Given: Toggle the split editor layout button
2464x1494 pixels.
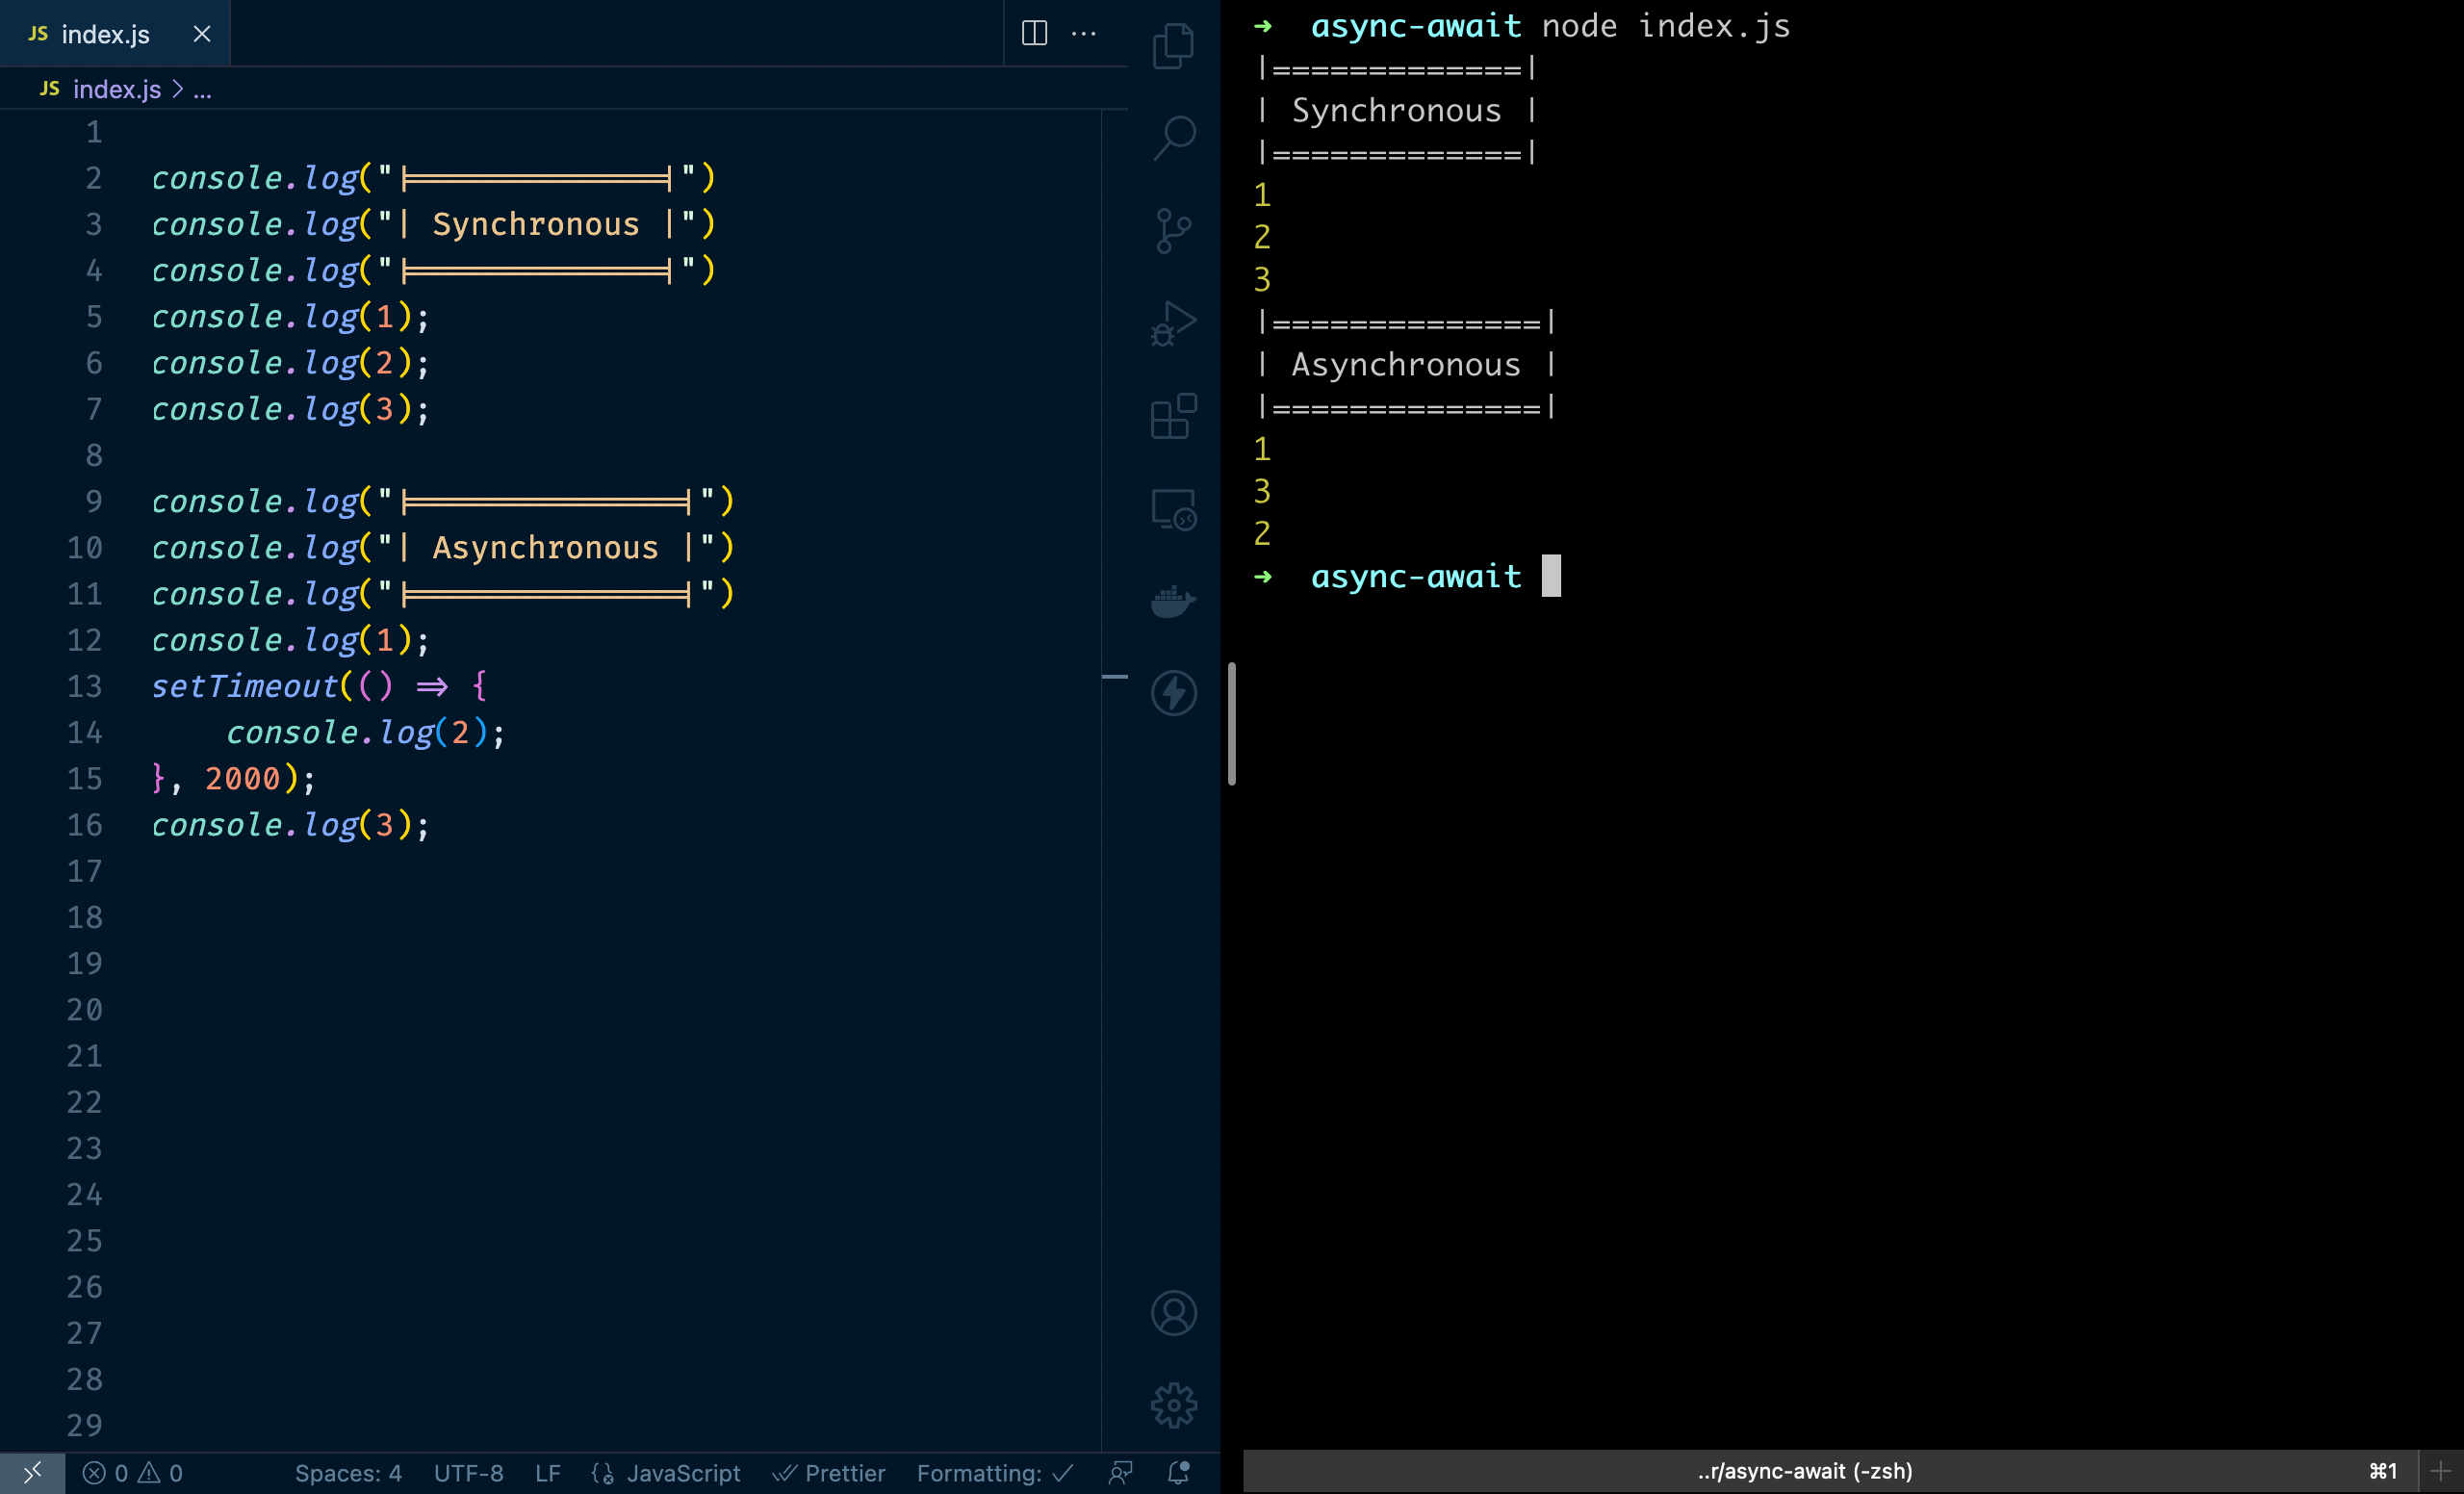Looking at the screenshot, I should pyautogui.click(x=1034, y=33).
